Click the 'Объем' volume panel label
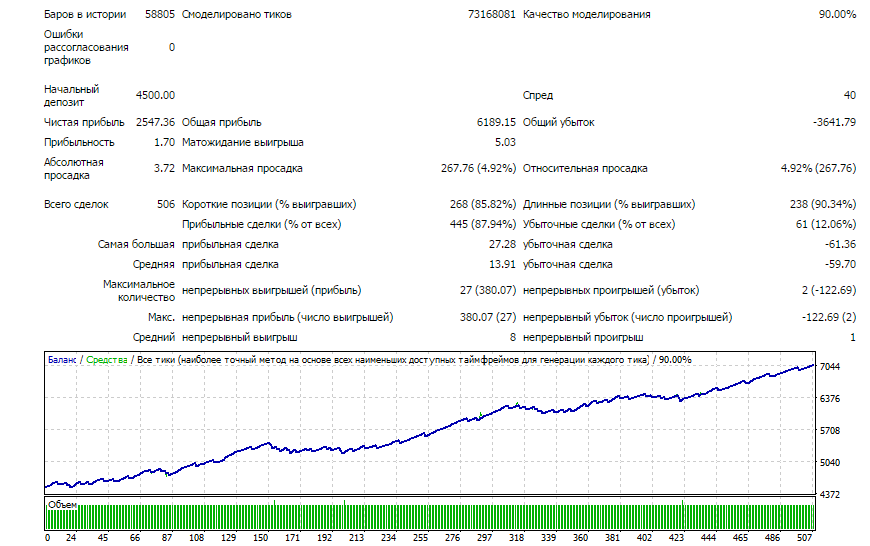The image size is (870, 546). [62, 504]
